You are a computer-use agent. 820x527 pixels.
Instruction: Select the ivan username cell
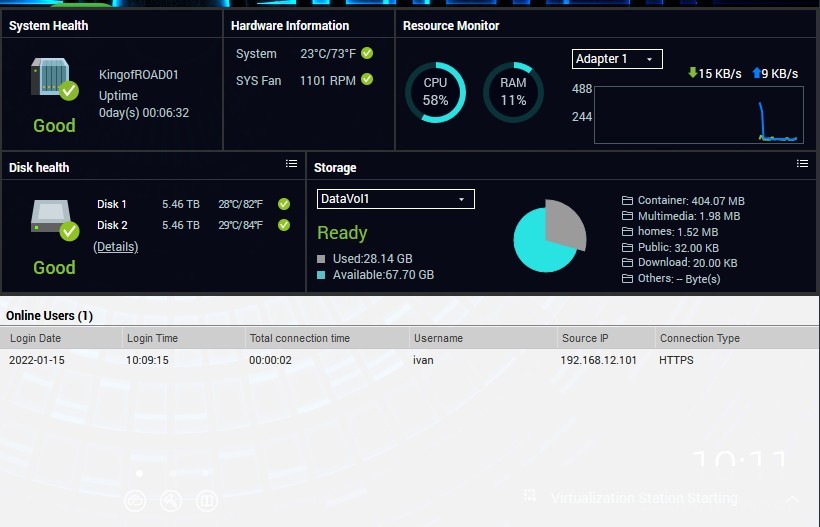coord(423,360)
